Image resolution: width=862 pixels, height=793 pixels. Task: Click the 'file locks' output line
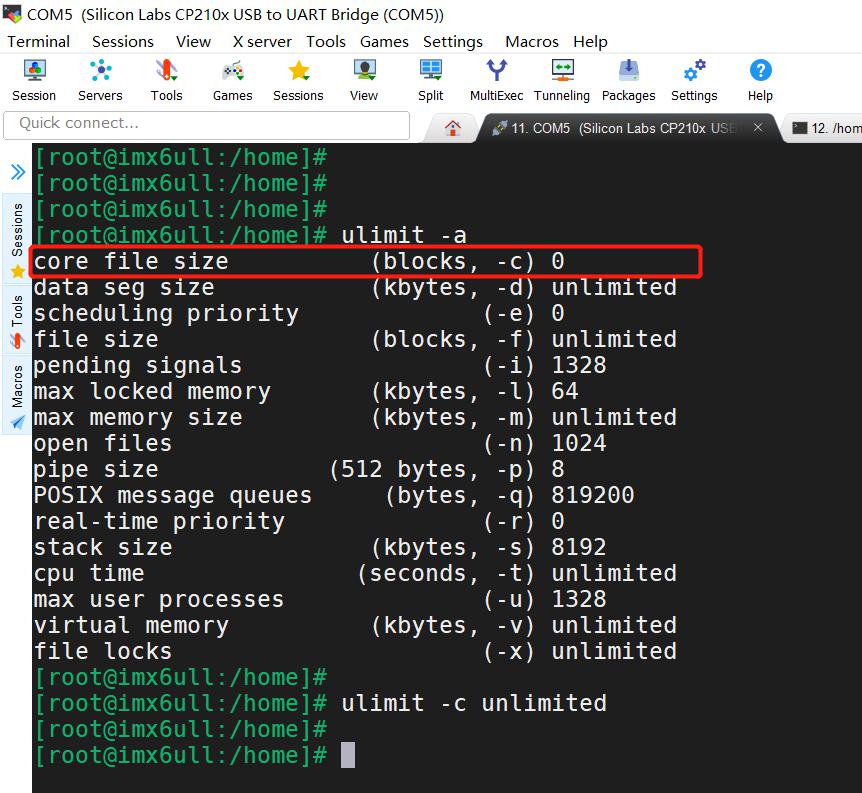[x=355, y=651]
